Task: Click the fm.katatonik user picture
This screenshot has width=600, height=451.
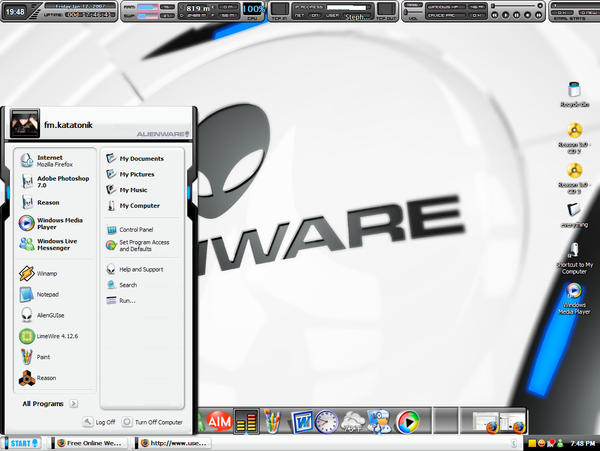Action: coord(25,124)
